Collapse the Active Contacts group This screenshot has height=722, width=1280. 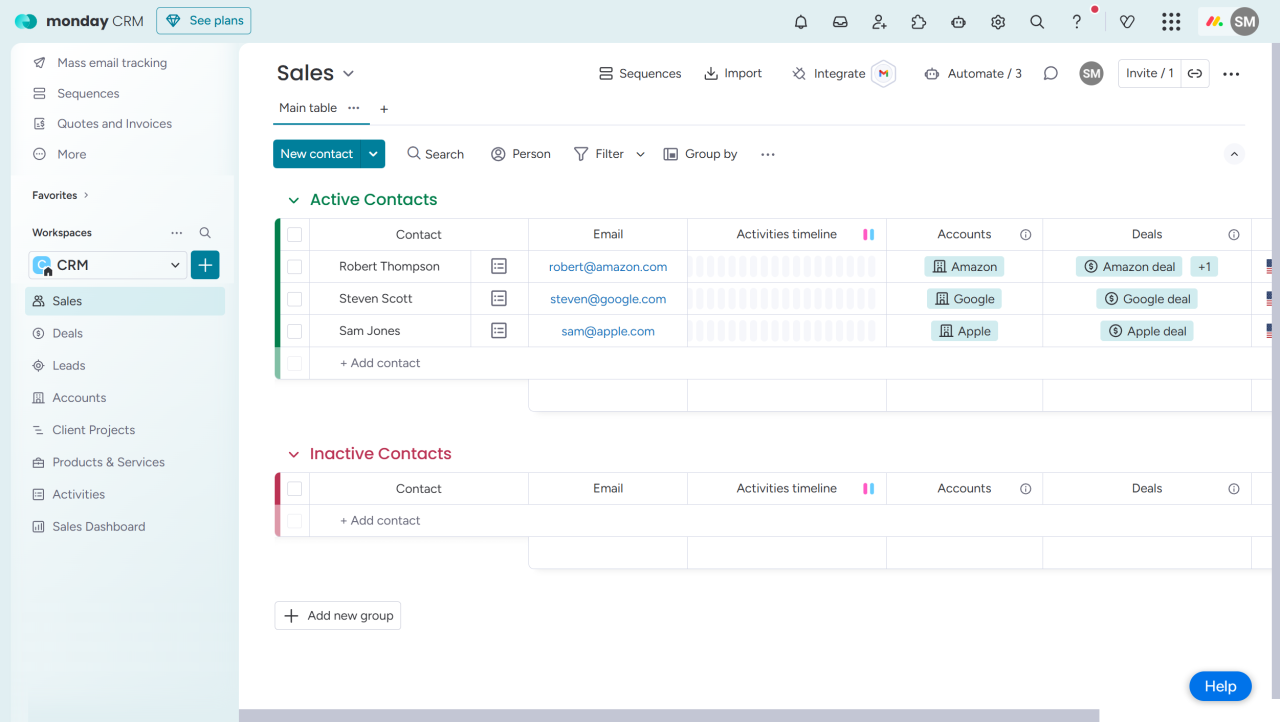coord(293,200)
